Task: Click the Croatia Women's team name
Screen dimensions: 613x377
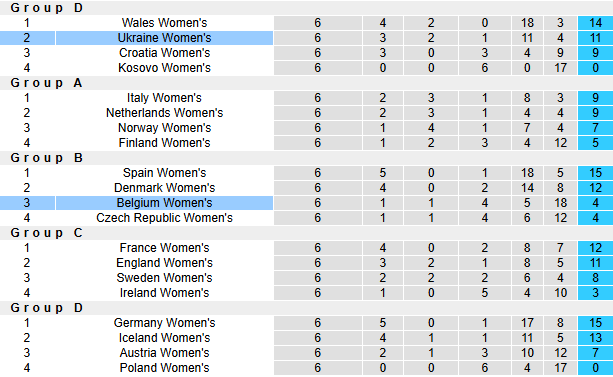Action: click(x=164, y=53)
